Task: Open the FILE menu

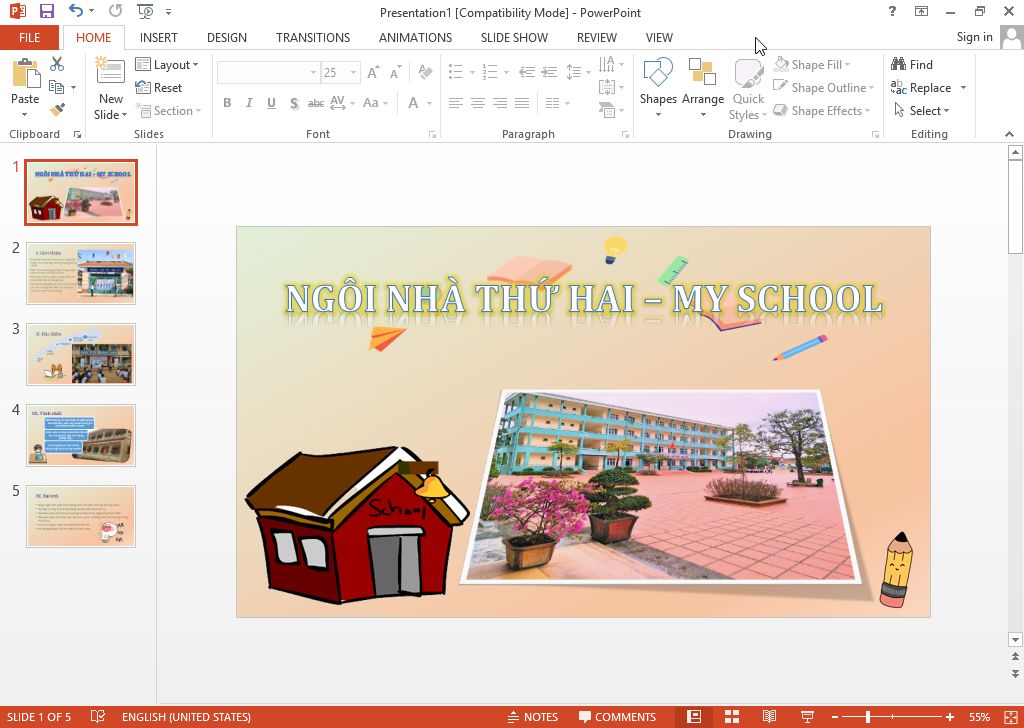Action: tap(29, 37)
